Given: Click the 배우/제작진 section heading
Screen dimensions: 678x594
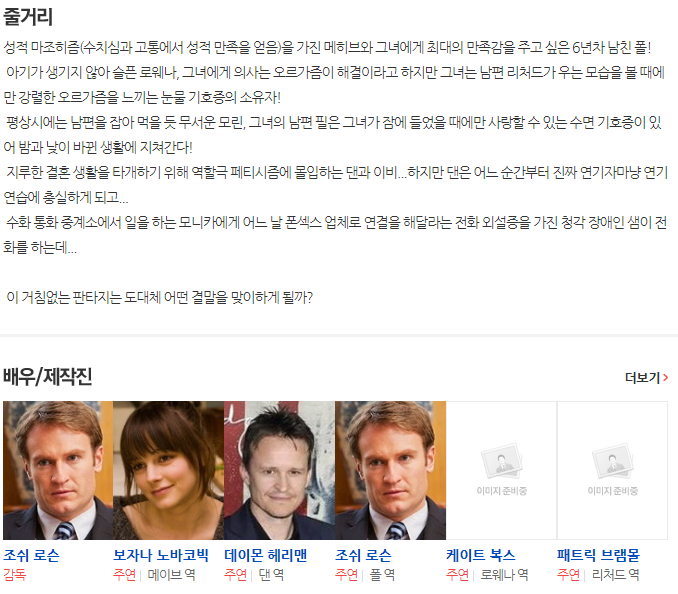Looking at the screenshot, I should (x=48, y=377).
